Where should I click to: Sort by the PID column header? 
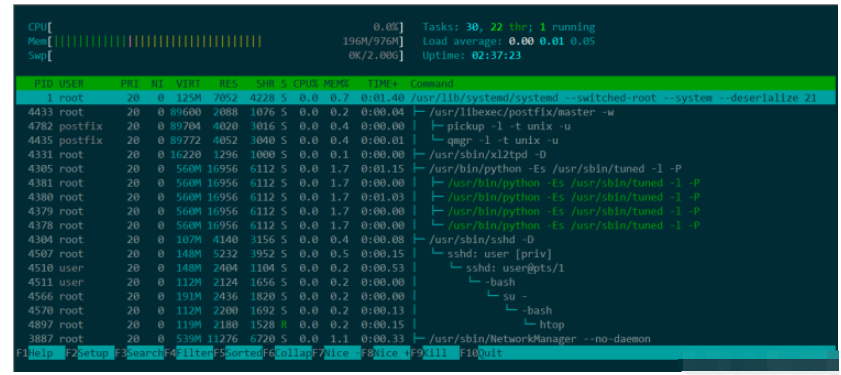(43, 84)
